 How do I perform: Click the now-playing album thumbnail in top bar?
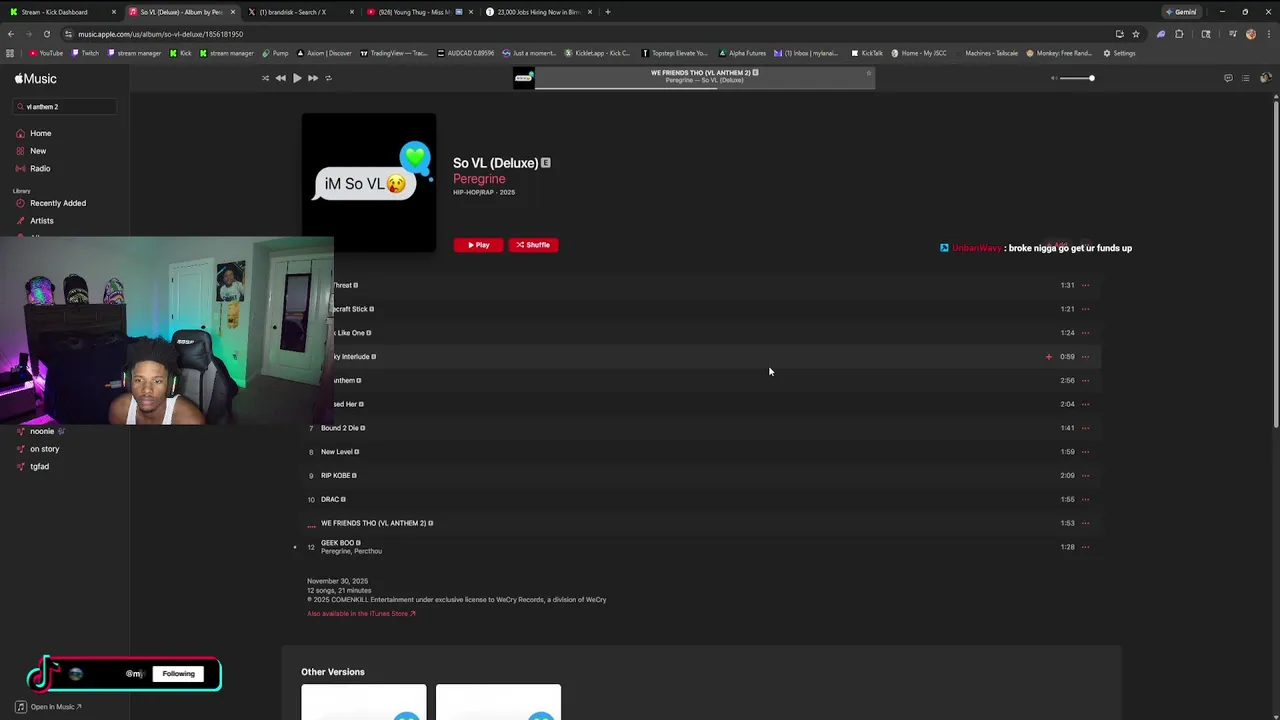(x=524, y=78)
